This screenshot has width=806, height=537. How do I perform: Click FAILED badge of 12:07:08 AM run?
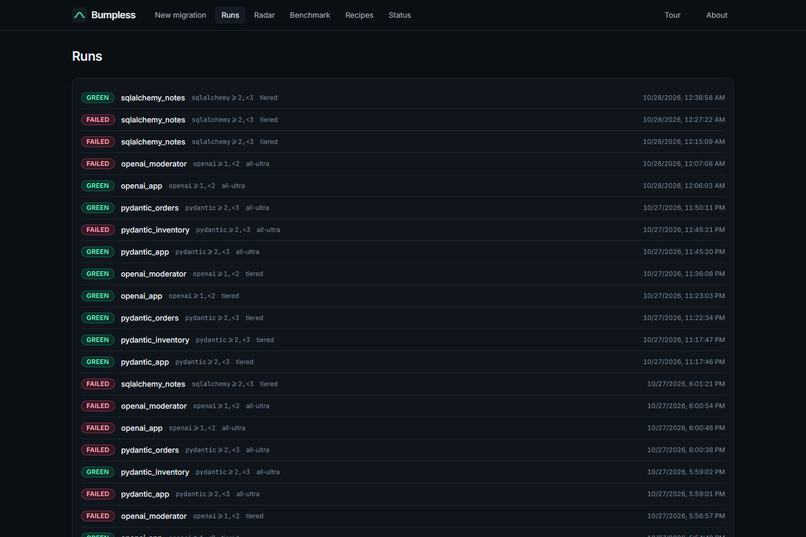[98, 164]
